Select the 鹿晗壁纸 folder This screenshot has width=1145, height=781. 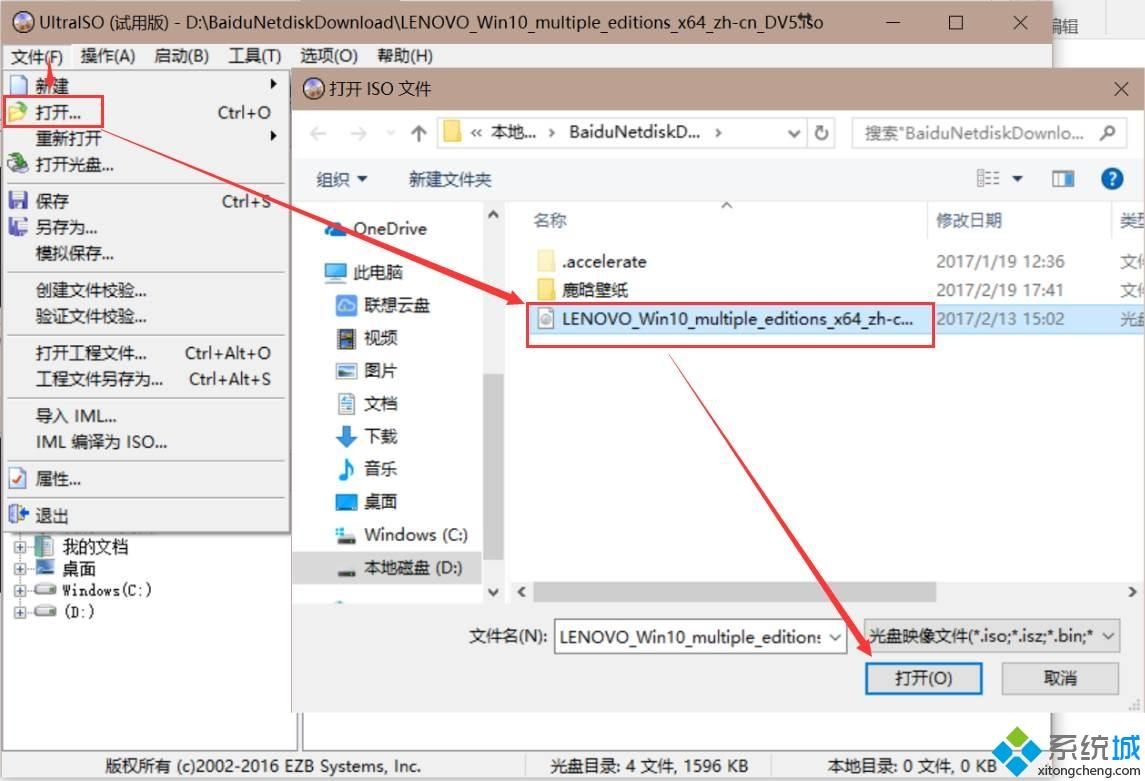pos(583,290)
